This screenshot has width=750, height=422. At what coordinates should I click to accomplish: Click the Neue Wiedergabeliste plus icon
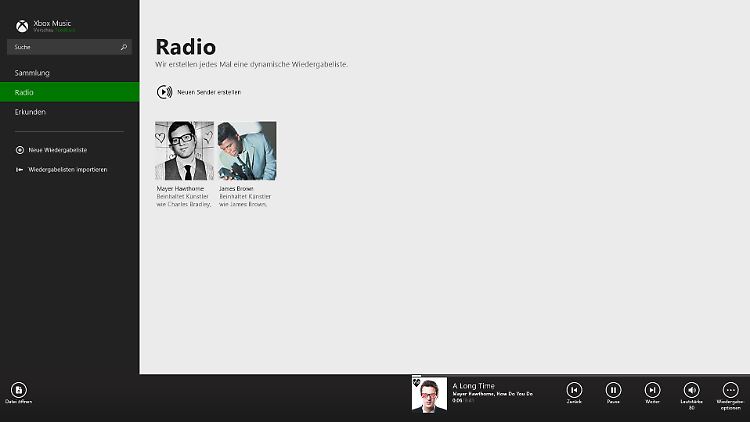pos(20,150)
